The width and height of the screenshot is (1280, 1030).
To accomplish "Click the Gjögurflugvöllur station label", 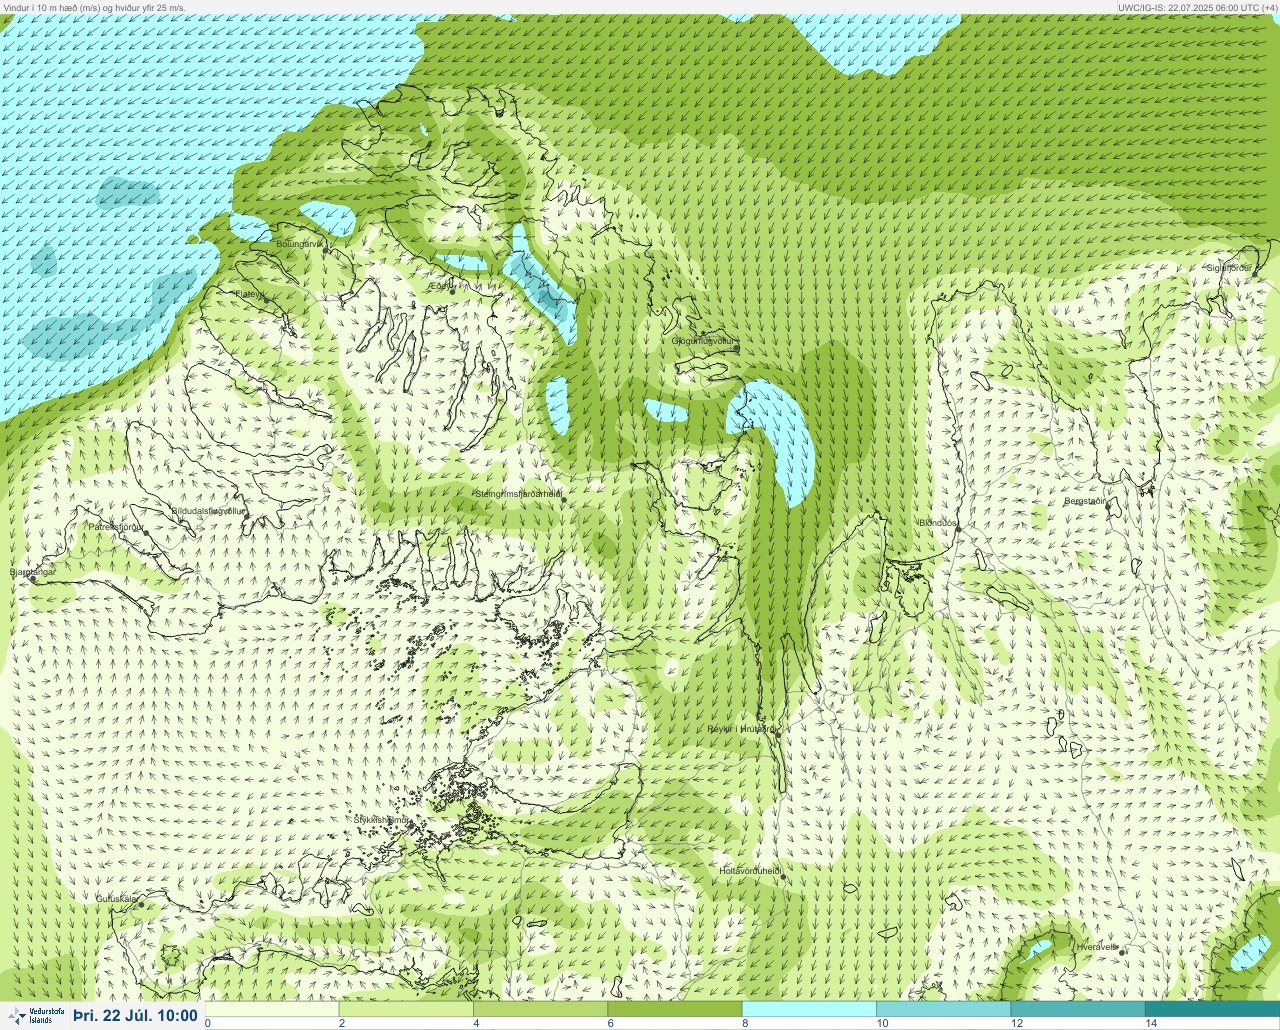I will click(x=703, y=341).
